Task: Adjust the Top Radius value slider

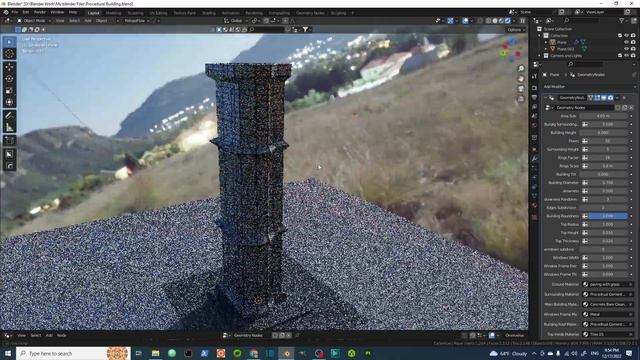Action: point(608,224)
